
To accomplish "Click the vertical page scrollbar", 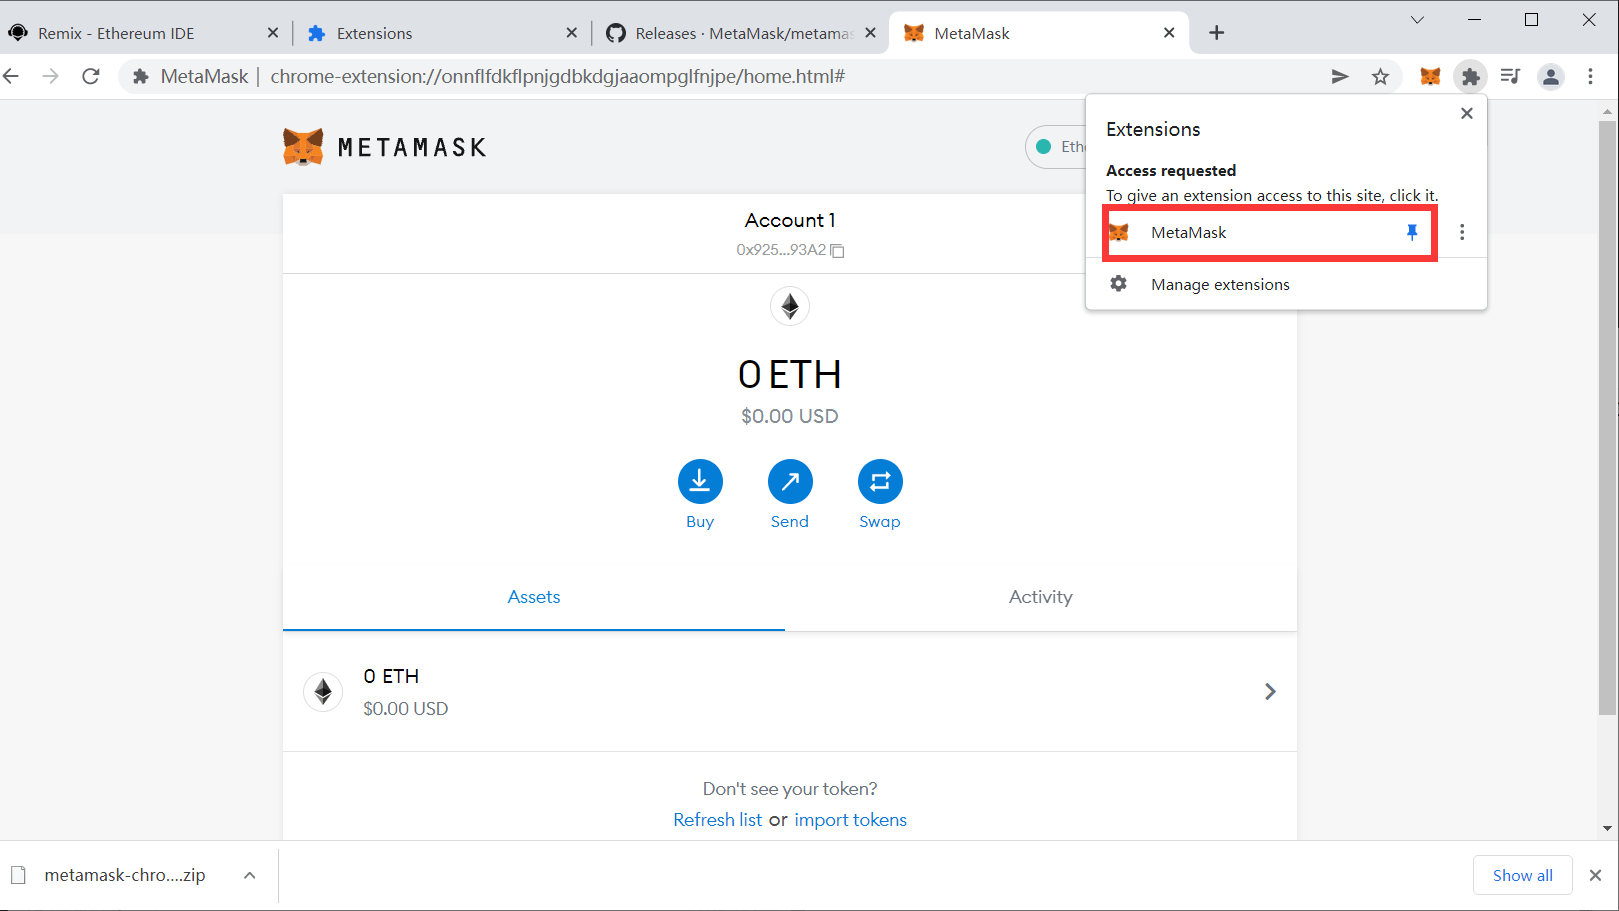I will 1608,418.
